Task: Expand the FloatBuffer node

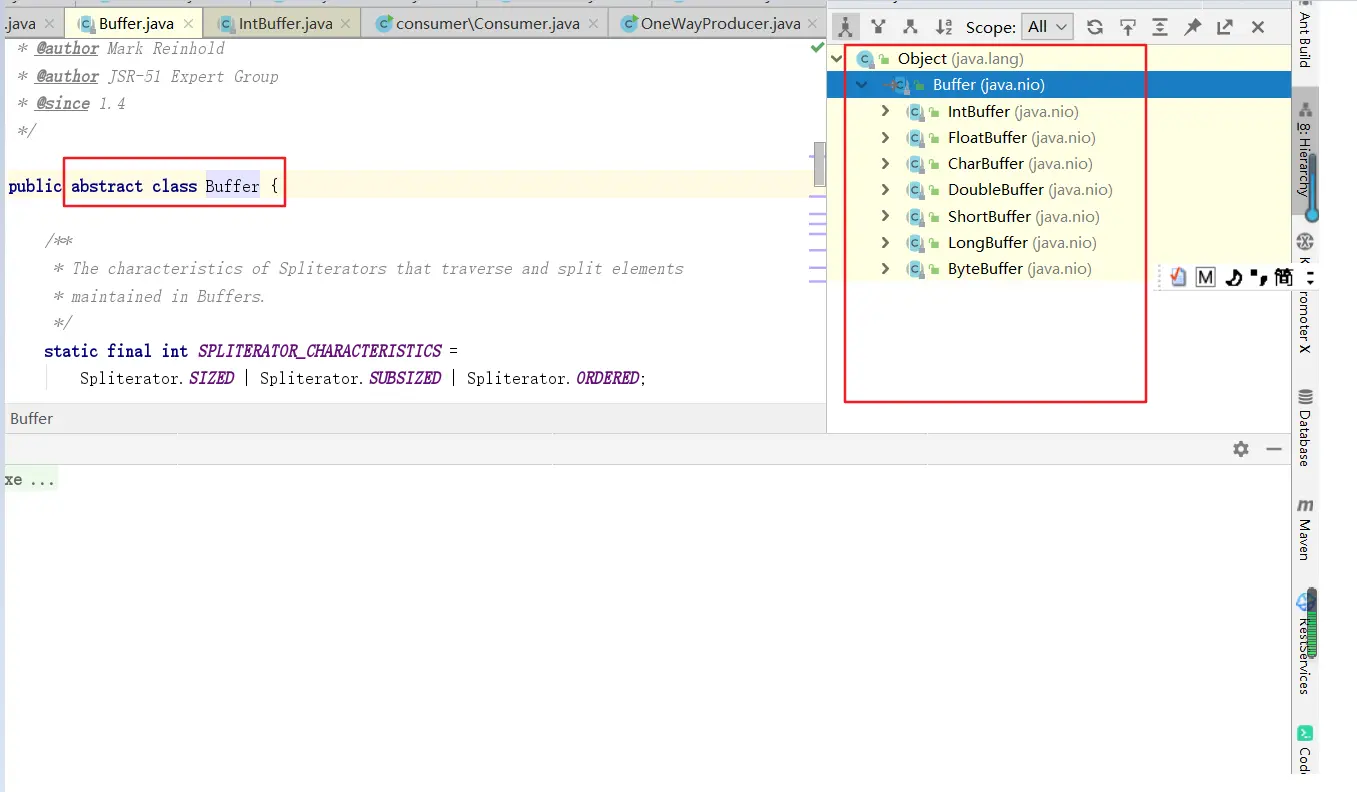Action: [x=885, y=137]
